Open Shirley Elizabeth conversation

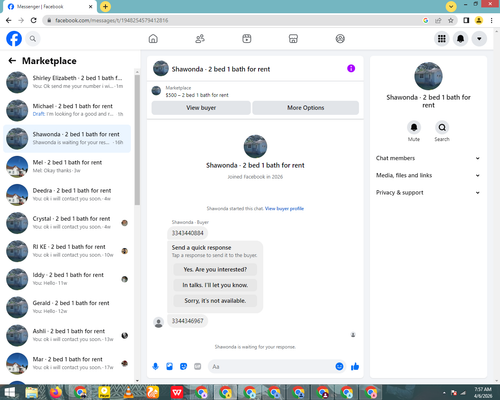coord(67,82)
